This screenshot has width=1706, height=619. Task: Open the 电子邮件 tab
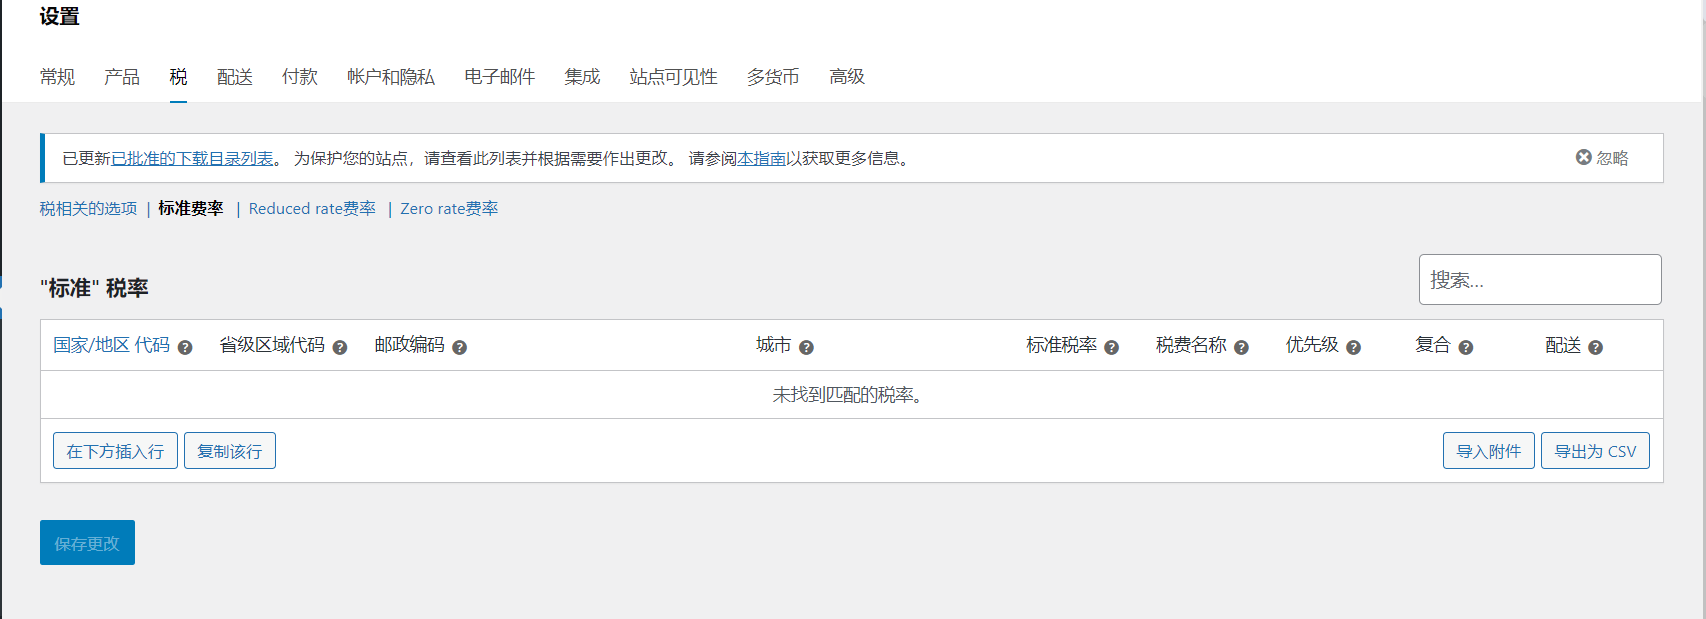click(x=500, y=77)
